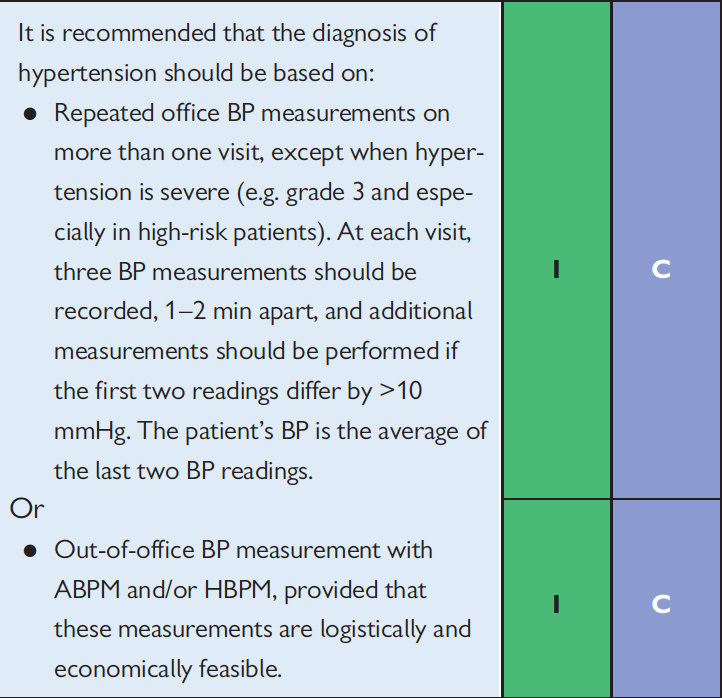722x698 pixels.
Task: Click the upper purple level "C" cell
Action: tap(660, 270)
